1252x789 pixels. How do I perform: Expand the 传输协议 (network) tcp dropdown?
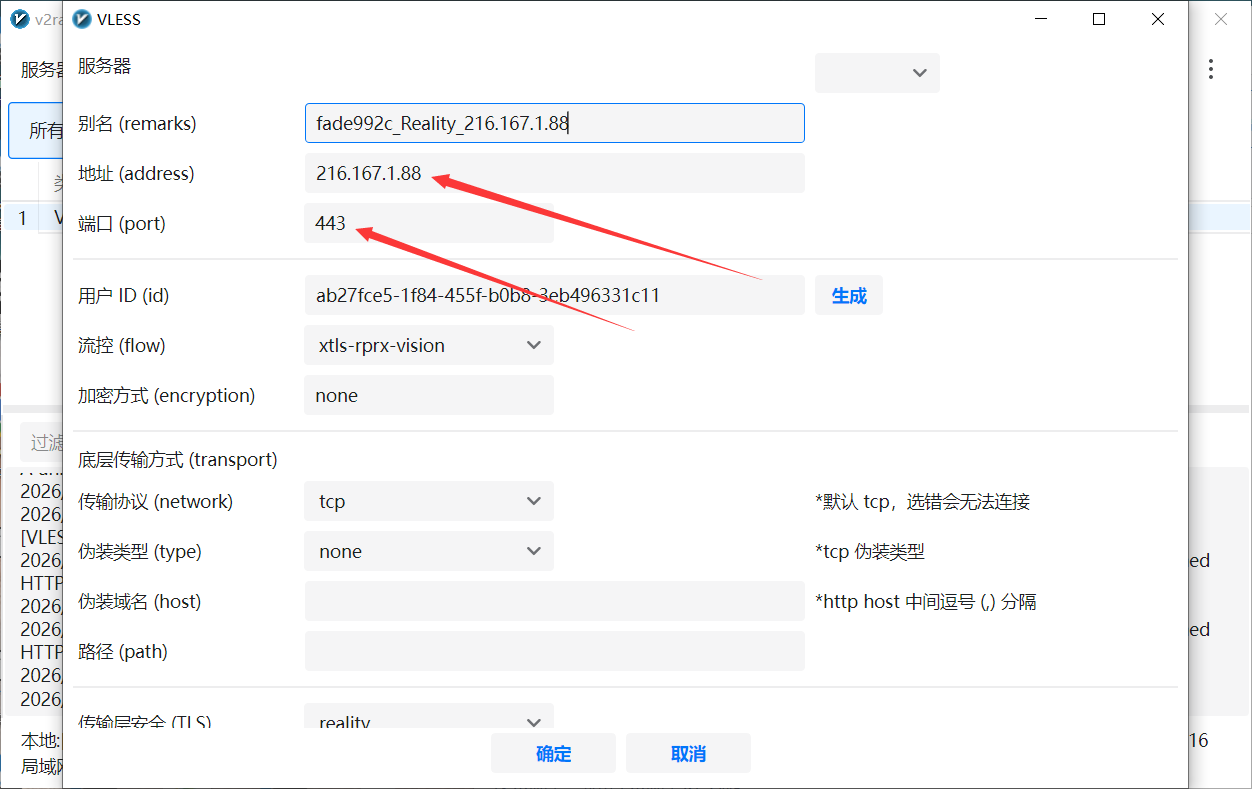429,501
